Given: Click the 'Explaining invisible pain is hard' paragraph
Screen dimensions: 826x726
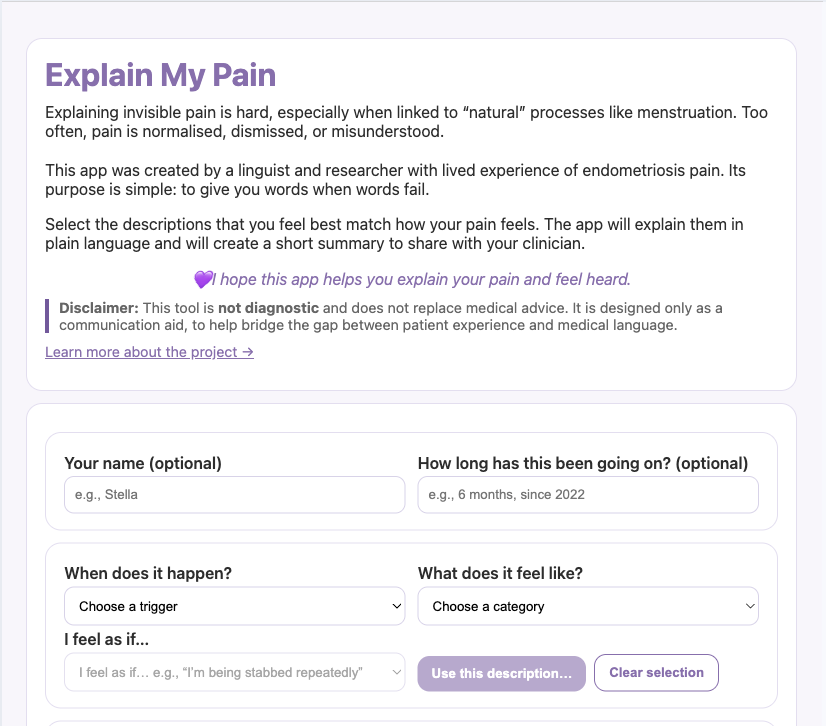Looking at the screenshot, I should point(406,122).
